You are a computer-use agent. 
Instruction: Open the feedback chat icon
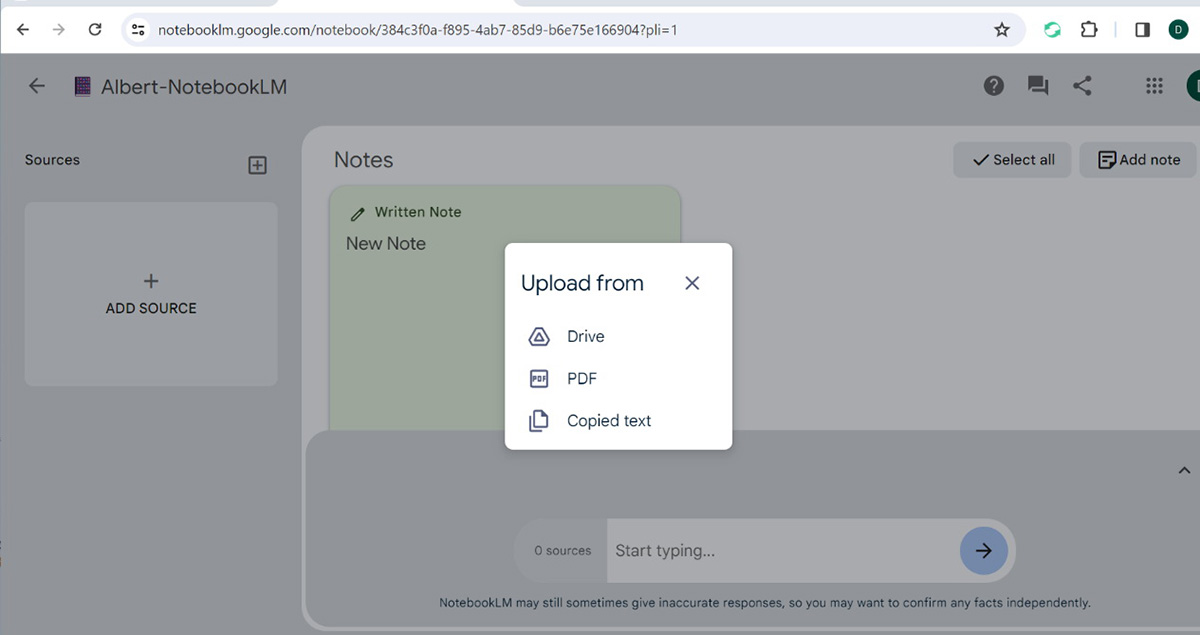pyautogui.click(x=1038, y=86)
